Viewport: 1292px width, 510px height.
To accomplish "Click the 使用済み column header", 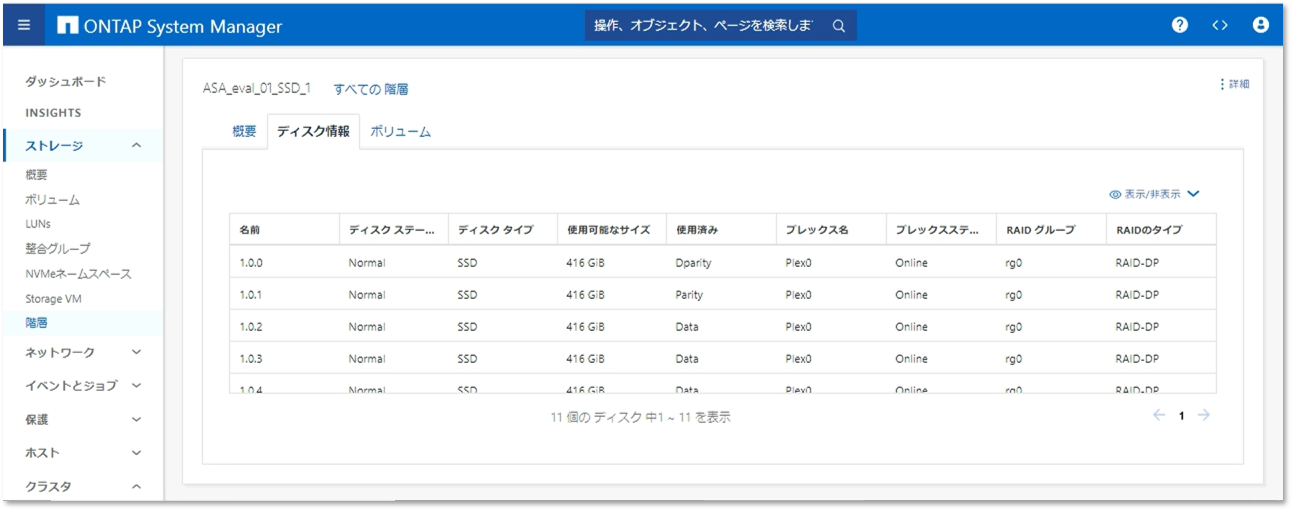I will tap(720, 230).
